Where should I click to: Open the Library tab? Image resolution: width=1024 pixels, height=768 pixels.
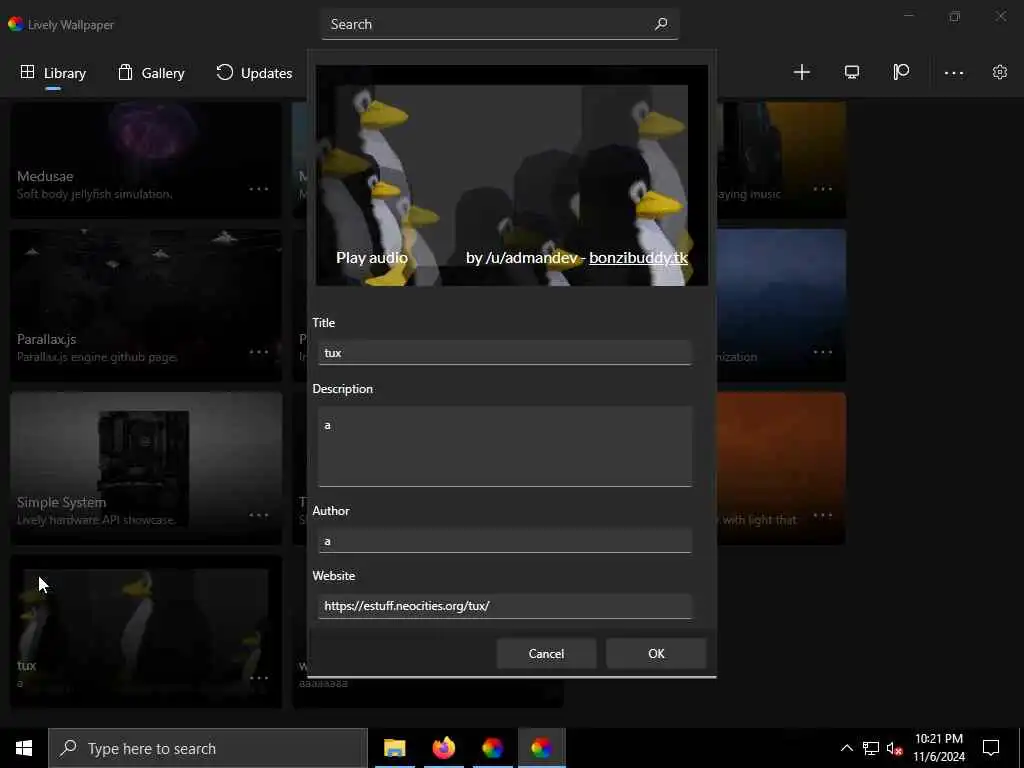pos(54,73)
